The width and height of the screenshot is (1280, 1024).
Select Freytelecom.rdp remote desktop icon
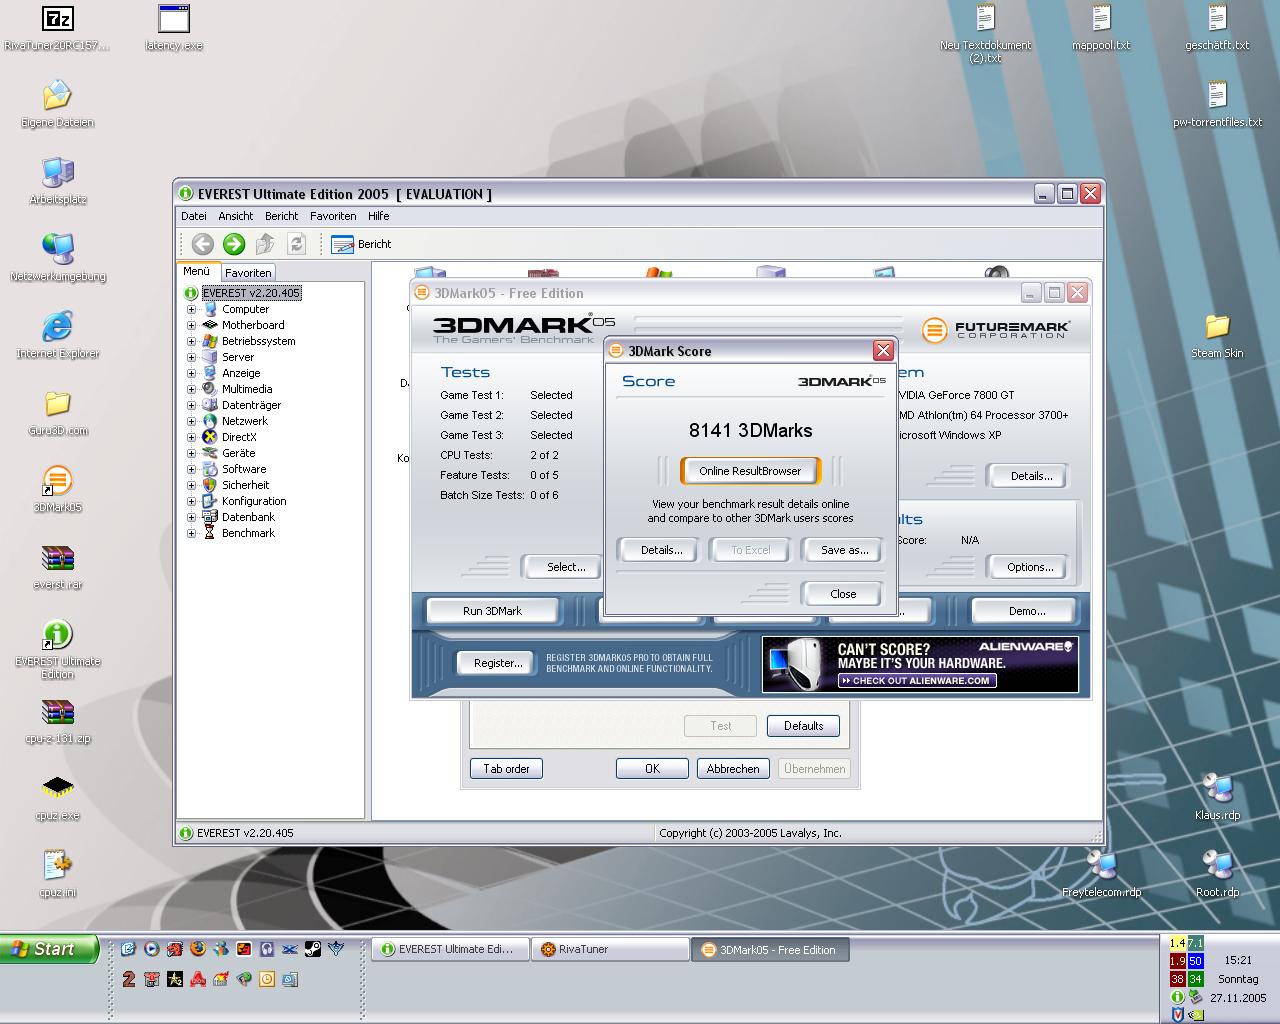click(1101, 874)
